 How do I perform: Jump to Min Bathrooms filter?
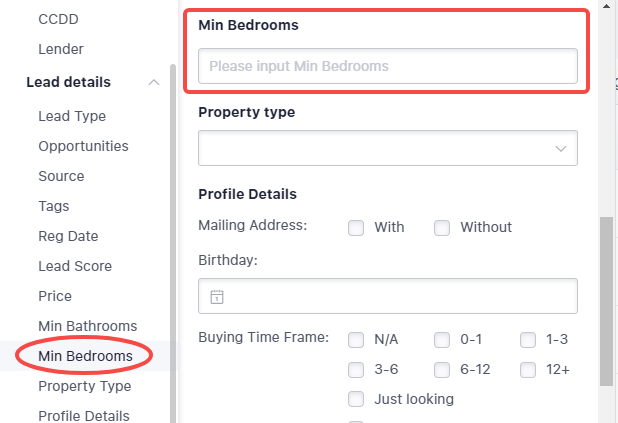(x=87, y=326)
